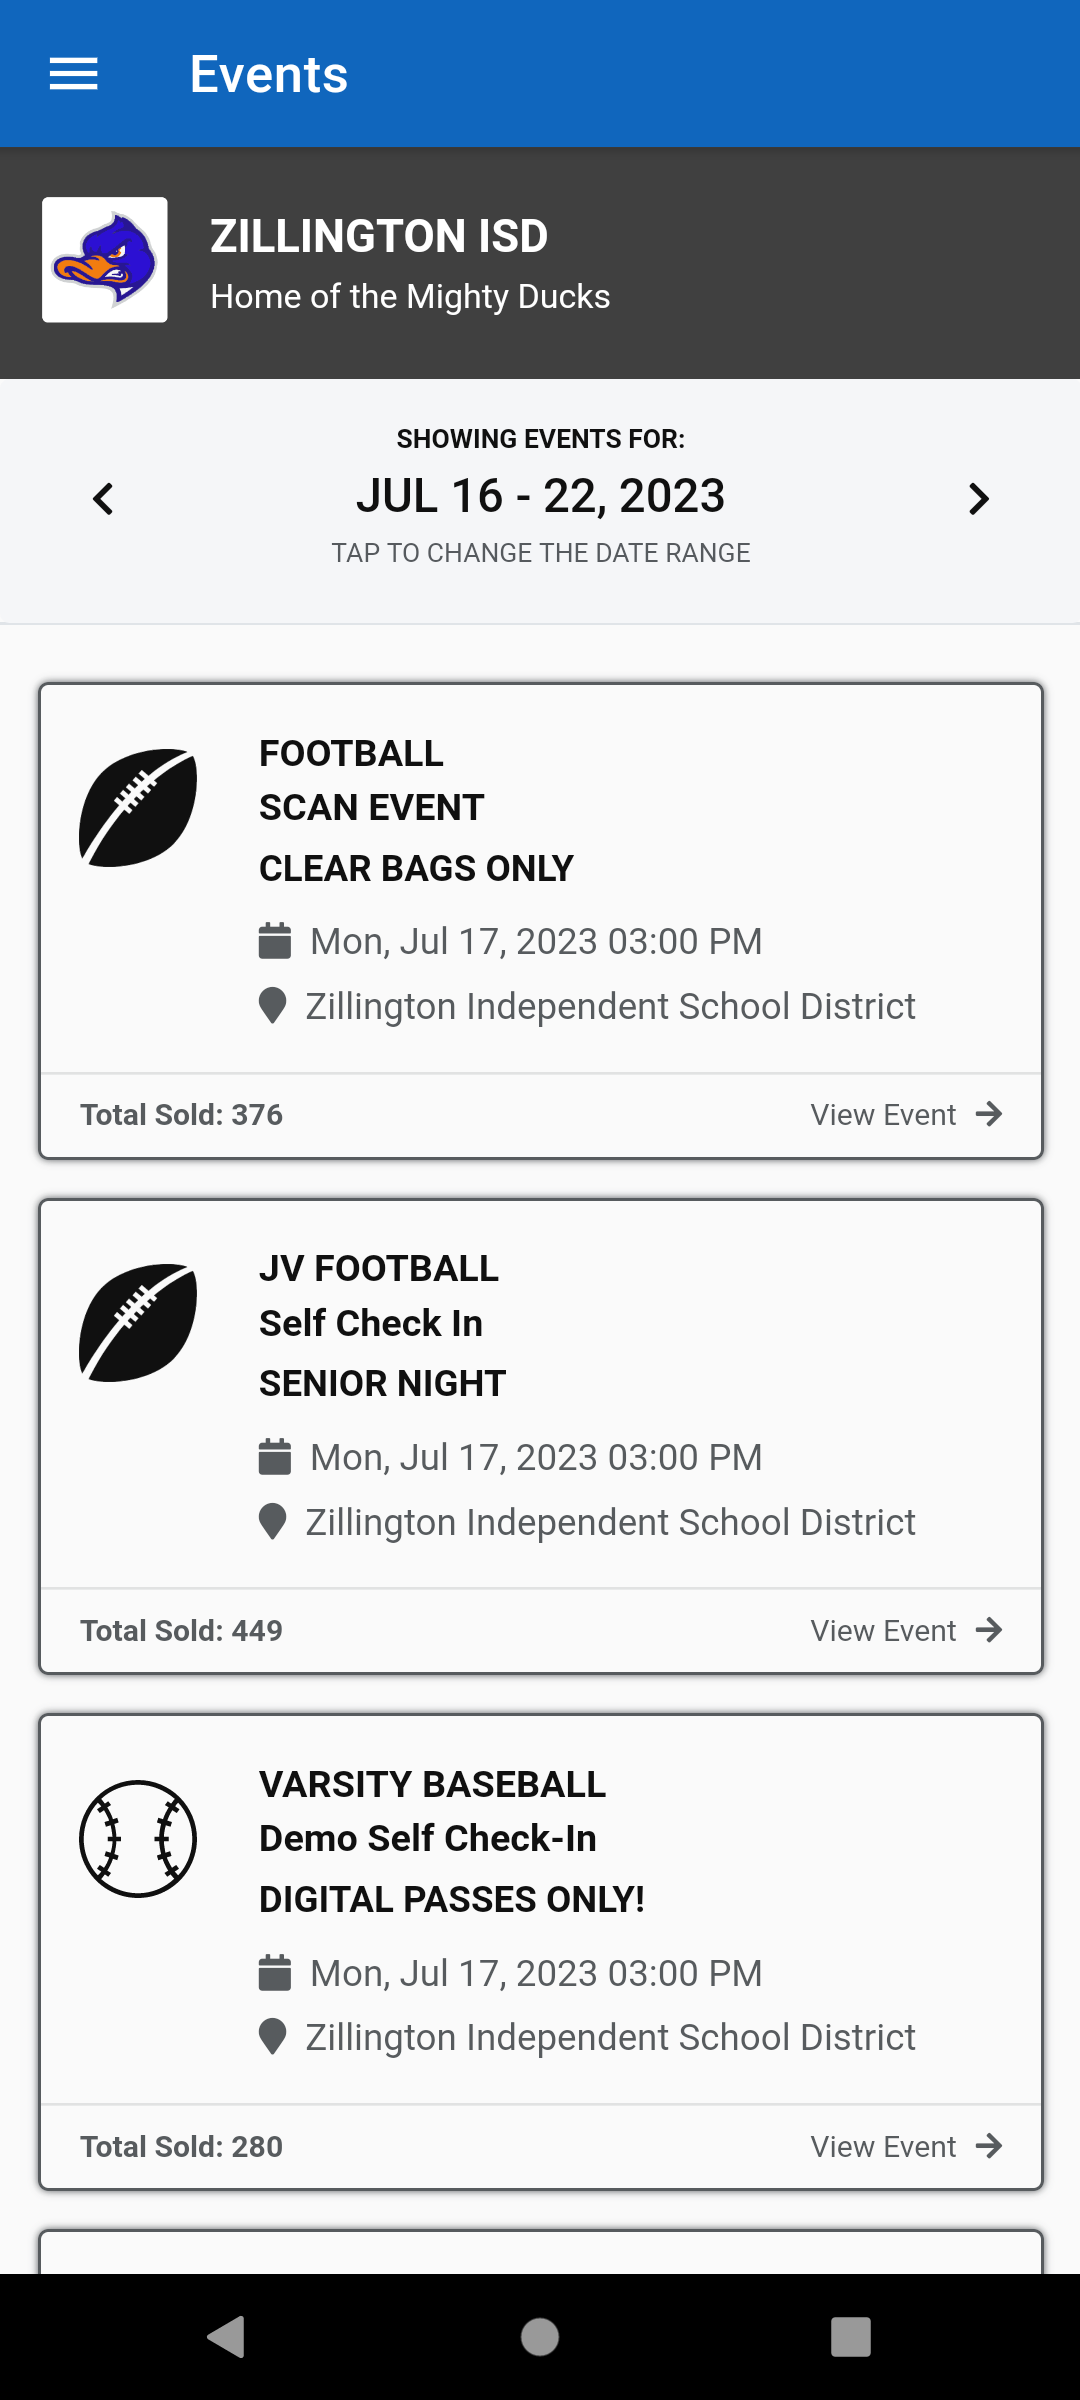Image resolution: width=1080 pixels, height=2400 pixels.
Task: Tap the JUL 16 - 22, 2023 date range
Action: tap(540, 496)
